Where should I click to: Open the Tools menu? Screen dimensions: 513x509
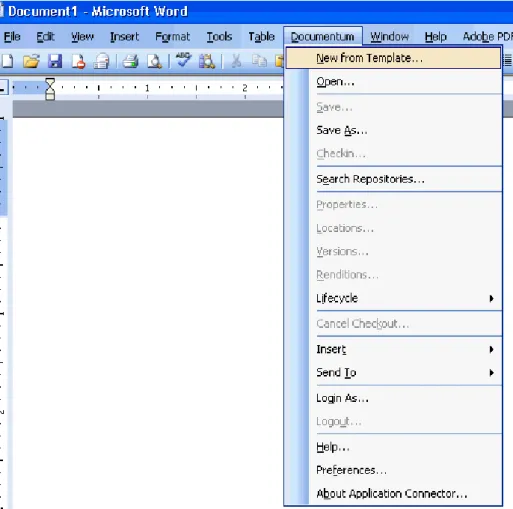219,36
